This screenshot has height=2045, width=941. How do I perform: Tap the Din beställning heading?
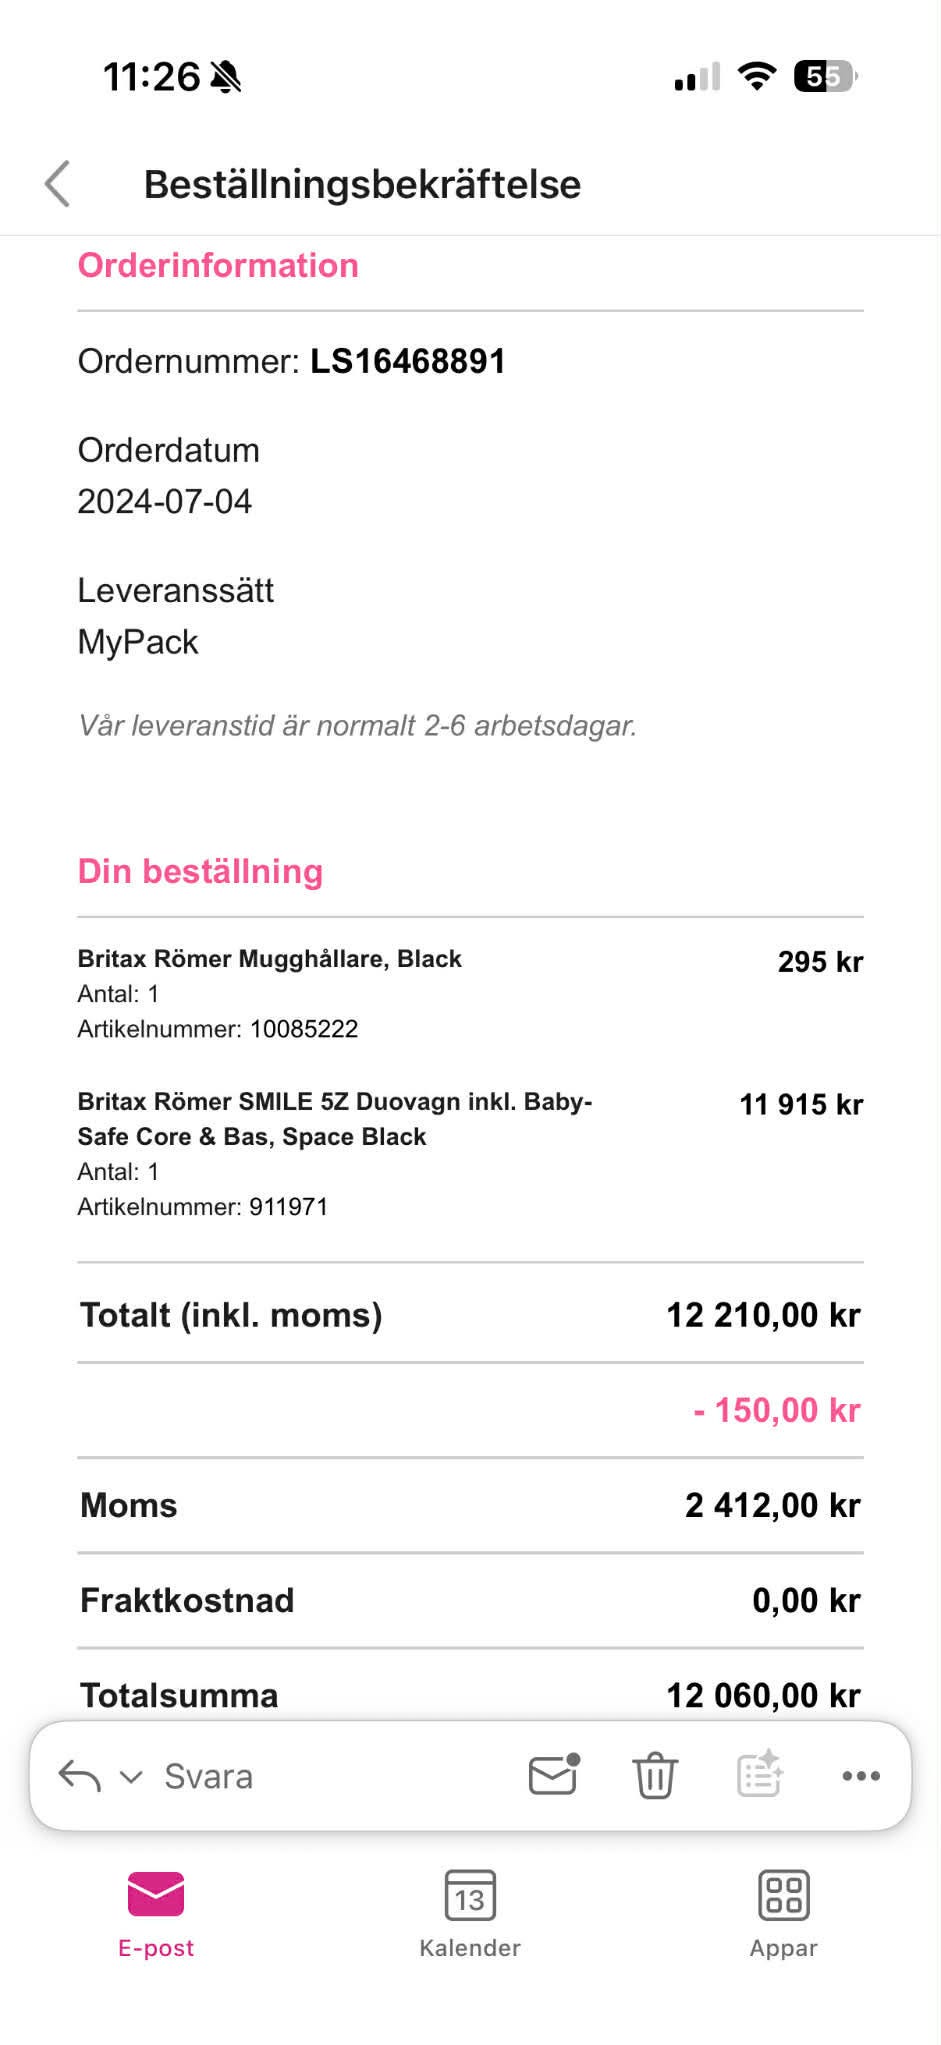pos(200,872)
